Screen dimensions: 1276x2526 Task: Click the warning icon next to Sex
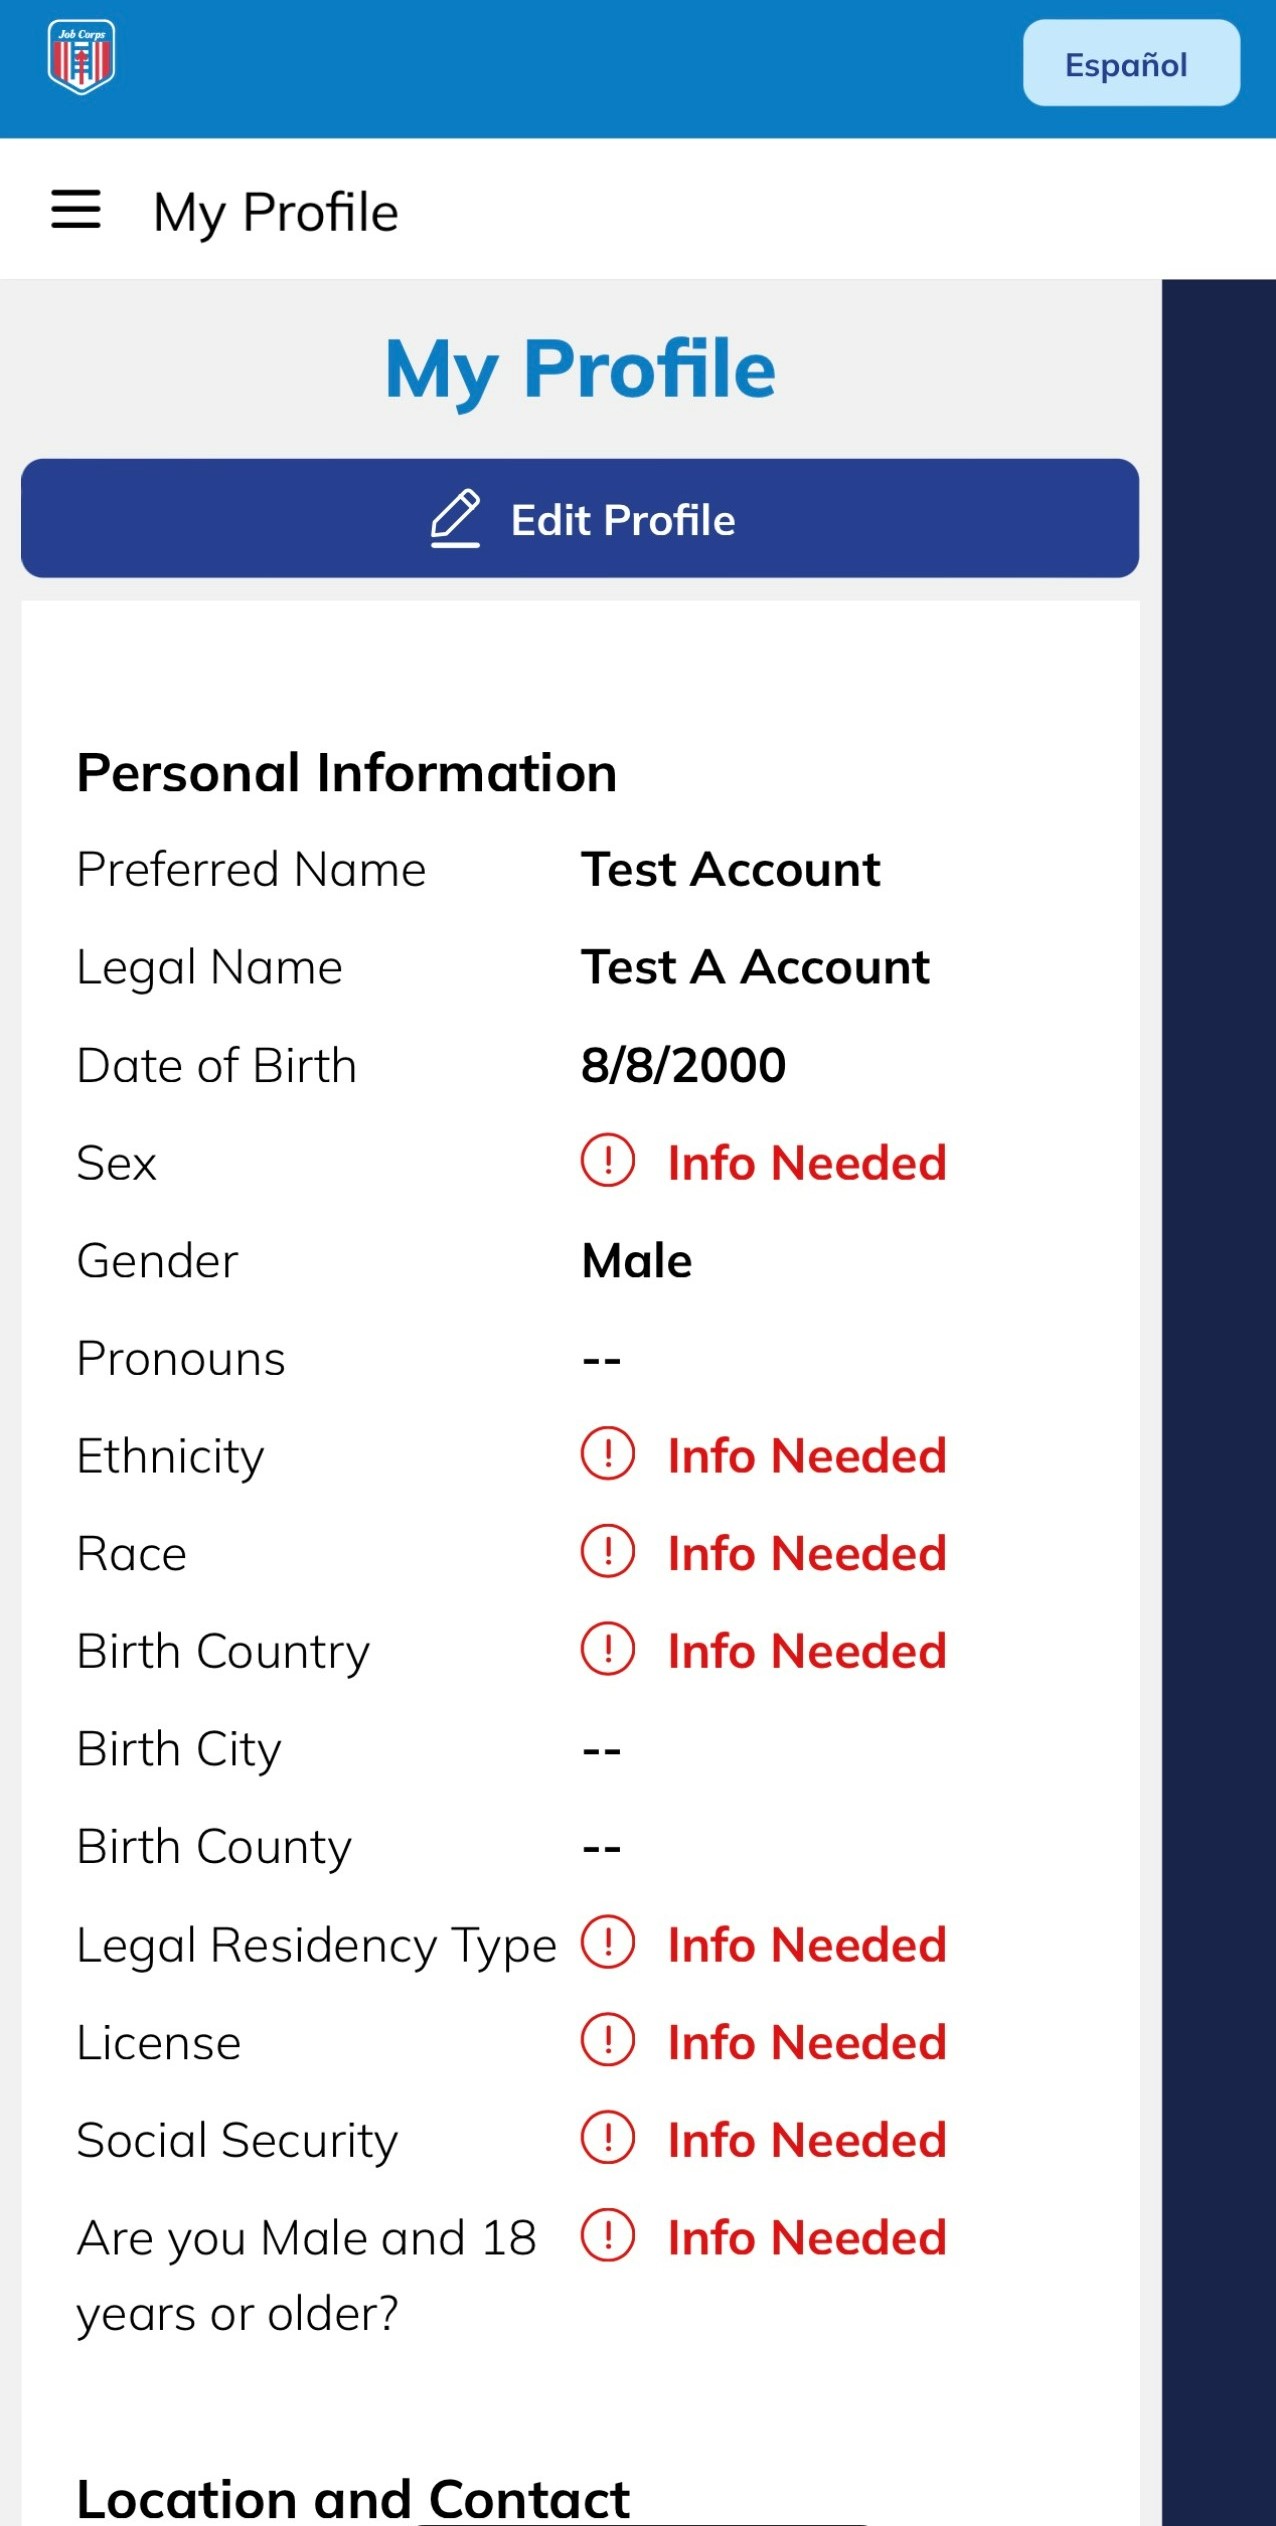[x=607, y=1162]
